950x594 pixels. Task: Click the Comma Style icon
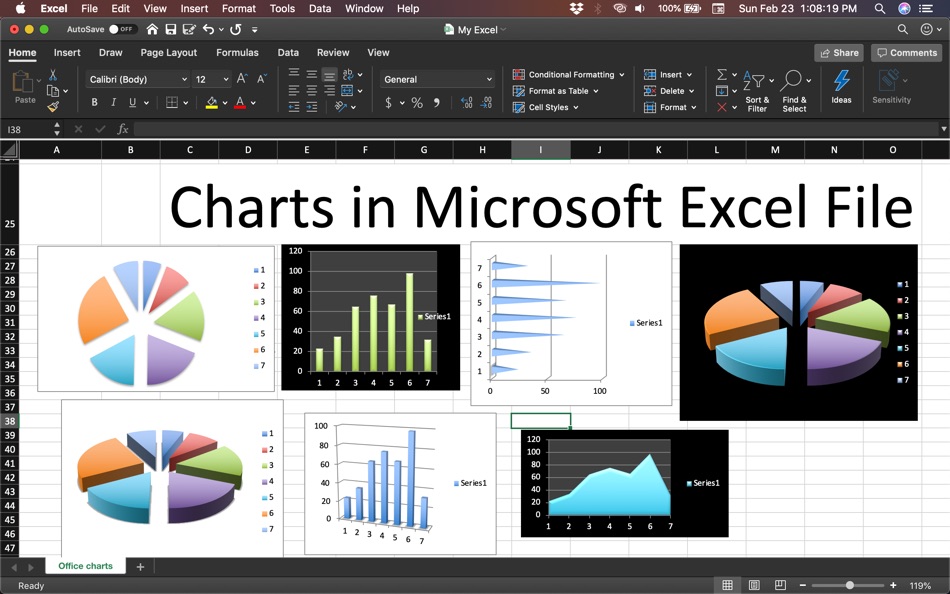tap(436, 102)
